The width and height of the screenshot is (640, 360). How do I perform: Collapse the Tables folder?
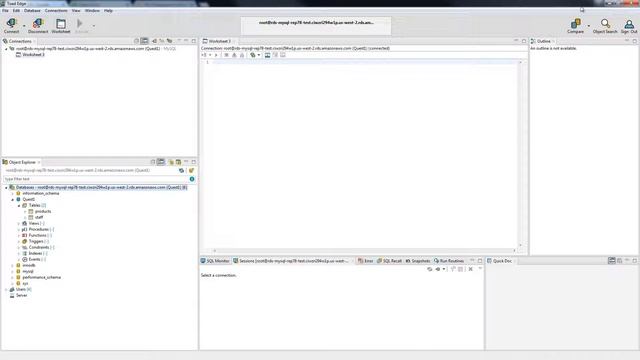pos(19,206)
